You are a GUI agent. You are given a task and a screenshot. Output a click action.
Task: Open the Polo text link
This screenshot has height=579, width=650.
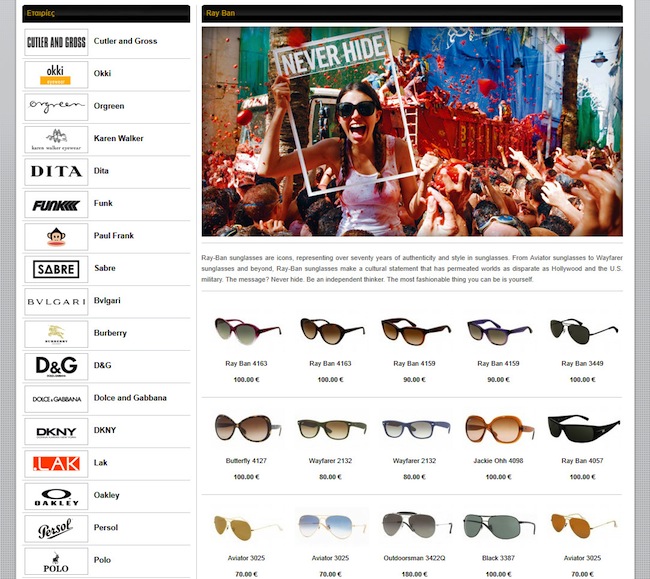(102, 560)
